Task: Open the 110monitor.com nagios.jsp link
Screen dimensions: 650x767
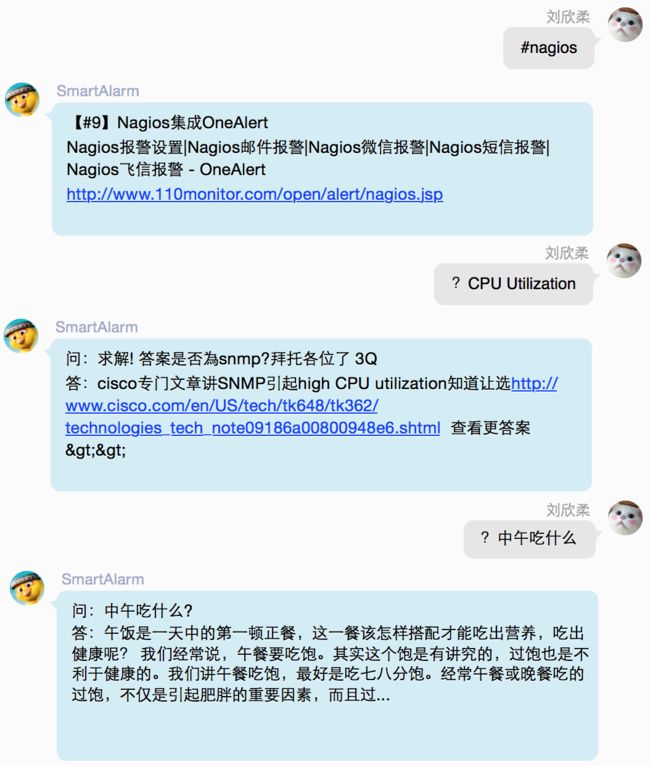Action: click(x=255, y=194)
